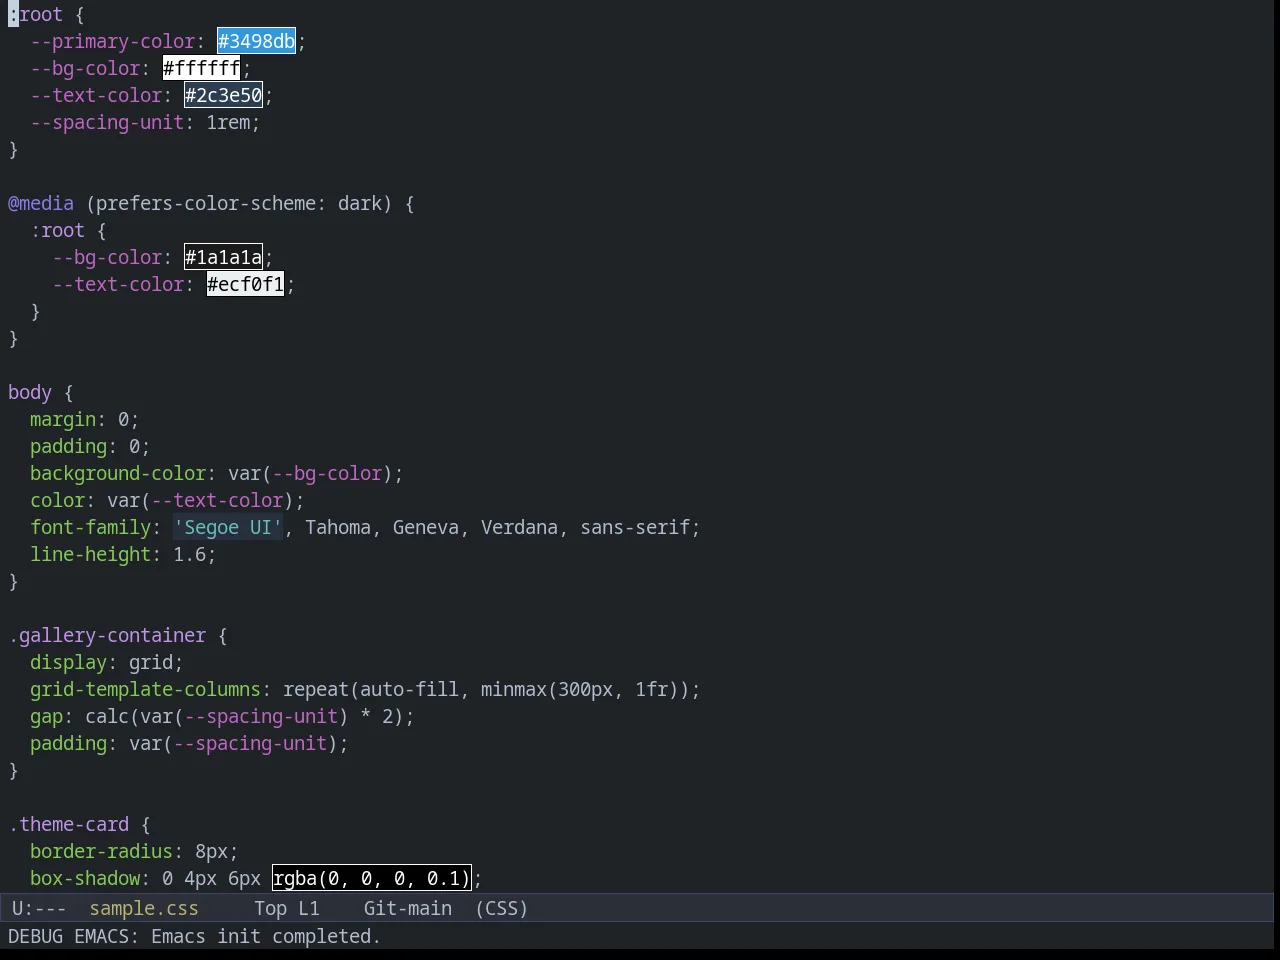Click the Git-main indicator in mode line

(x=408, y=908)
